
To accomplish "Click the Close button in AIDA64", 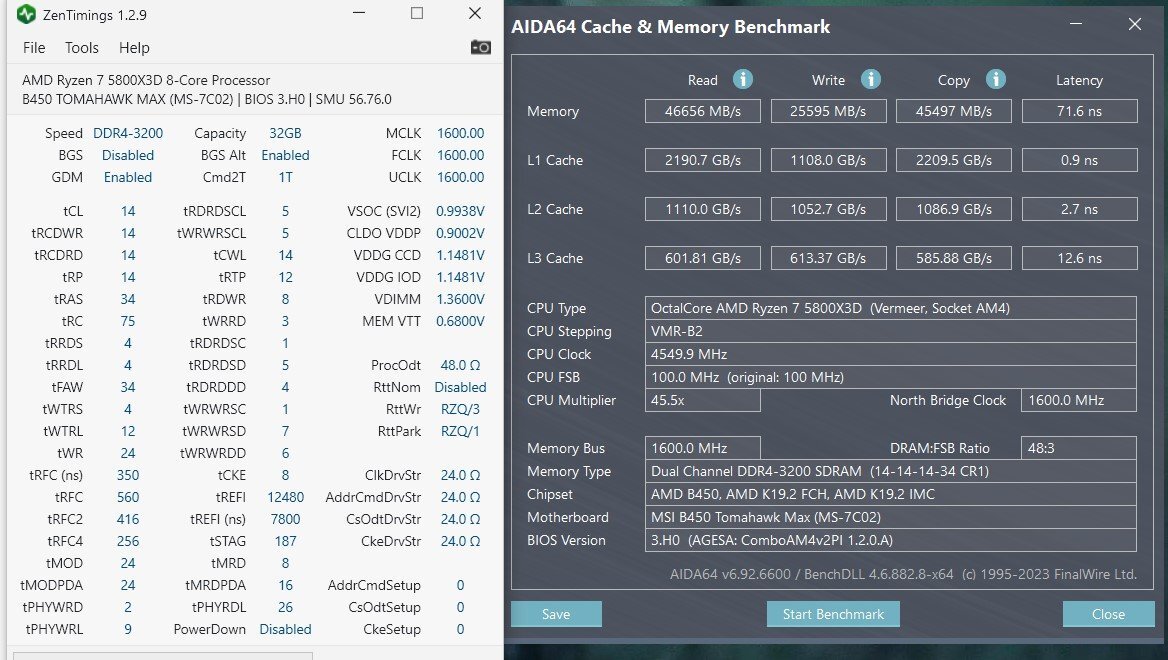I will point(1108,614).
